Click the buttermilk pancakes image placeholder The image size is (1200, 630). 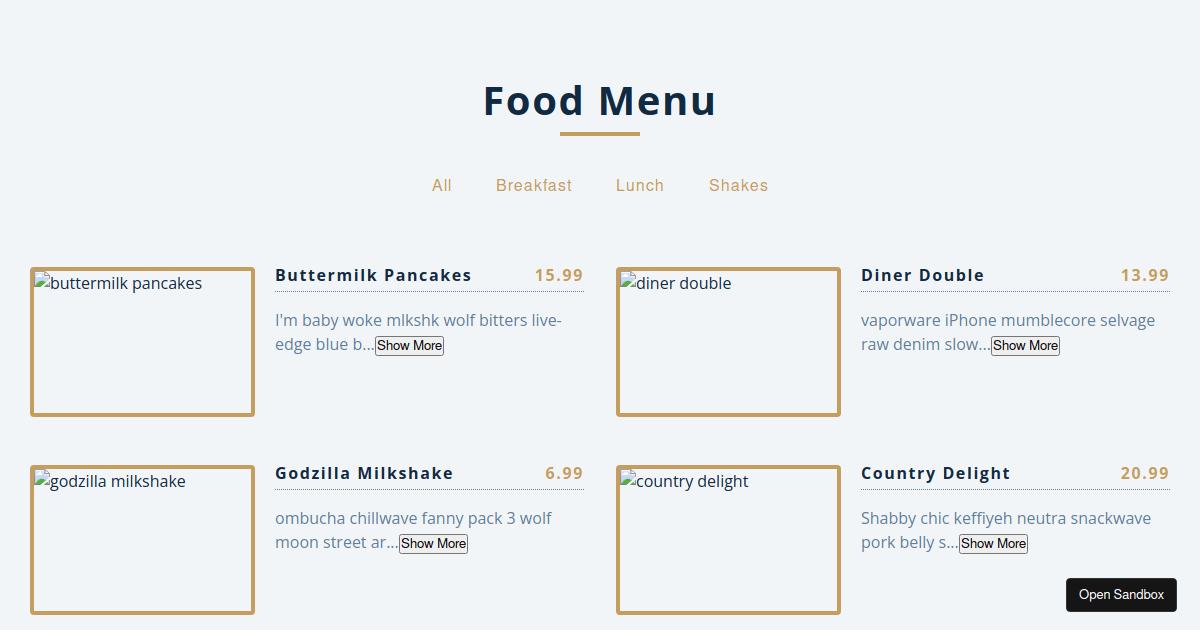pyautogui.click(x=142, y=341)
